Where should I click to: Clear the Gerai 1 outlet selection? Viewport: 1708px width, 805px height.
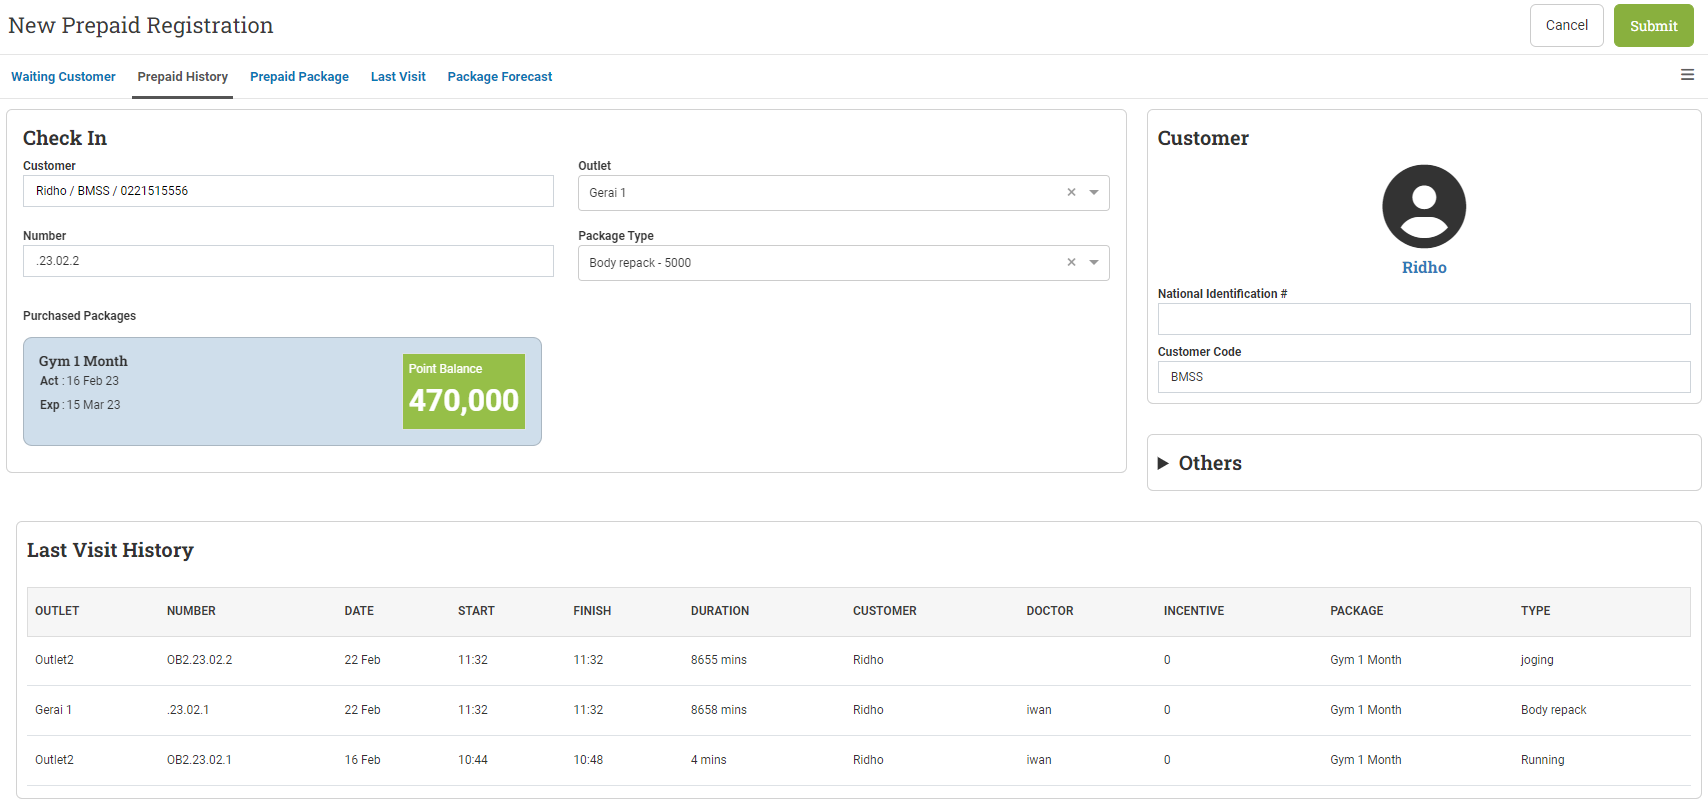click(x=1071, y=193)
